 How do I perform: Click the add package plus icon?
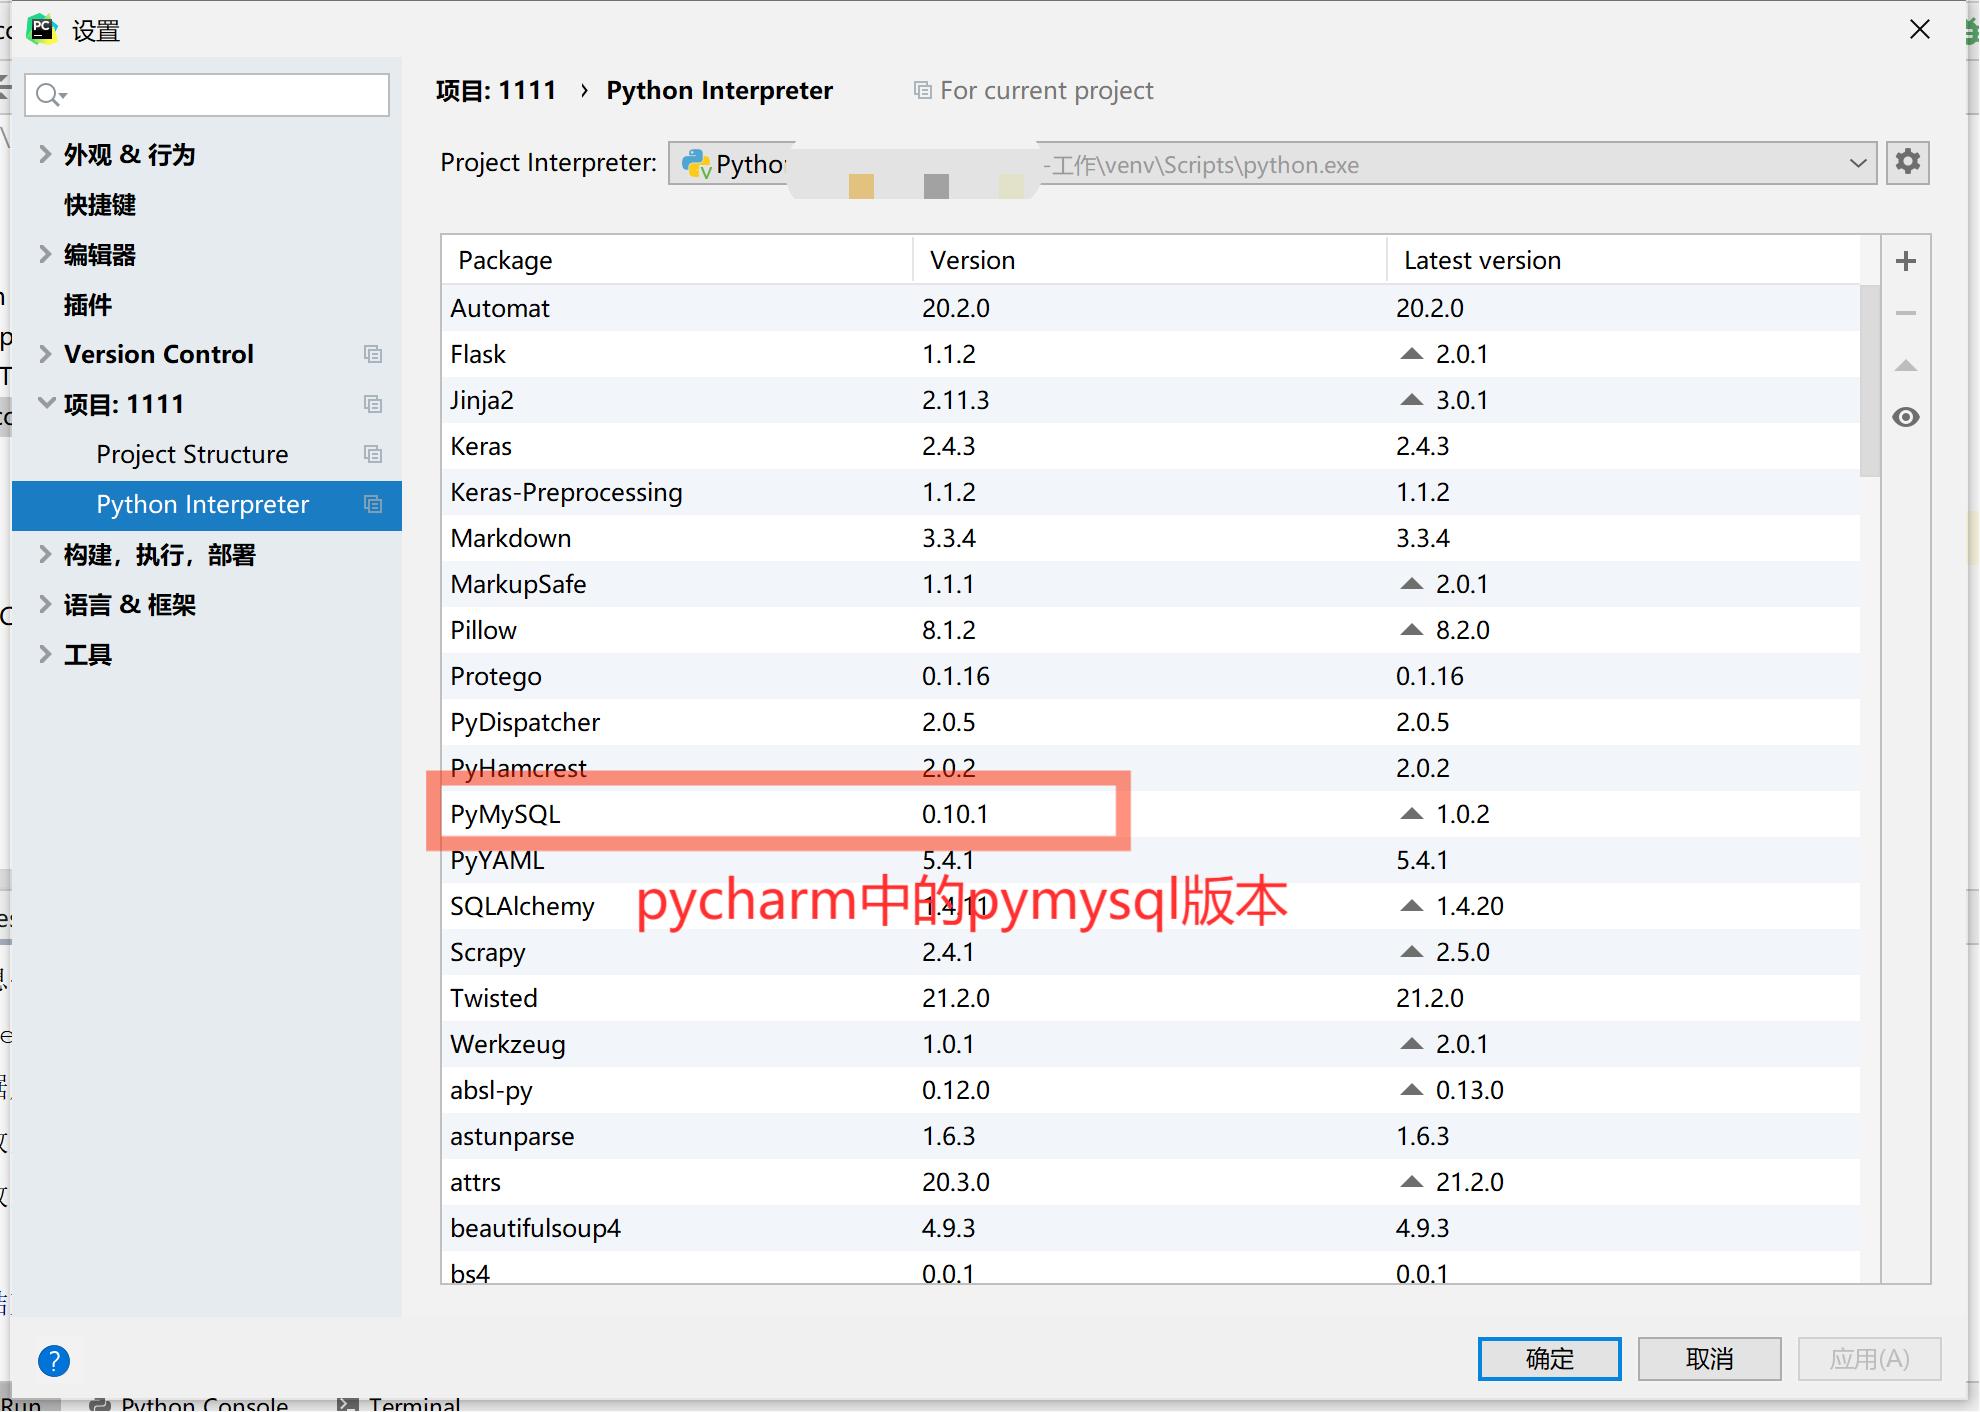(x=1906, y=261)
